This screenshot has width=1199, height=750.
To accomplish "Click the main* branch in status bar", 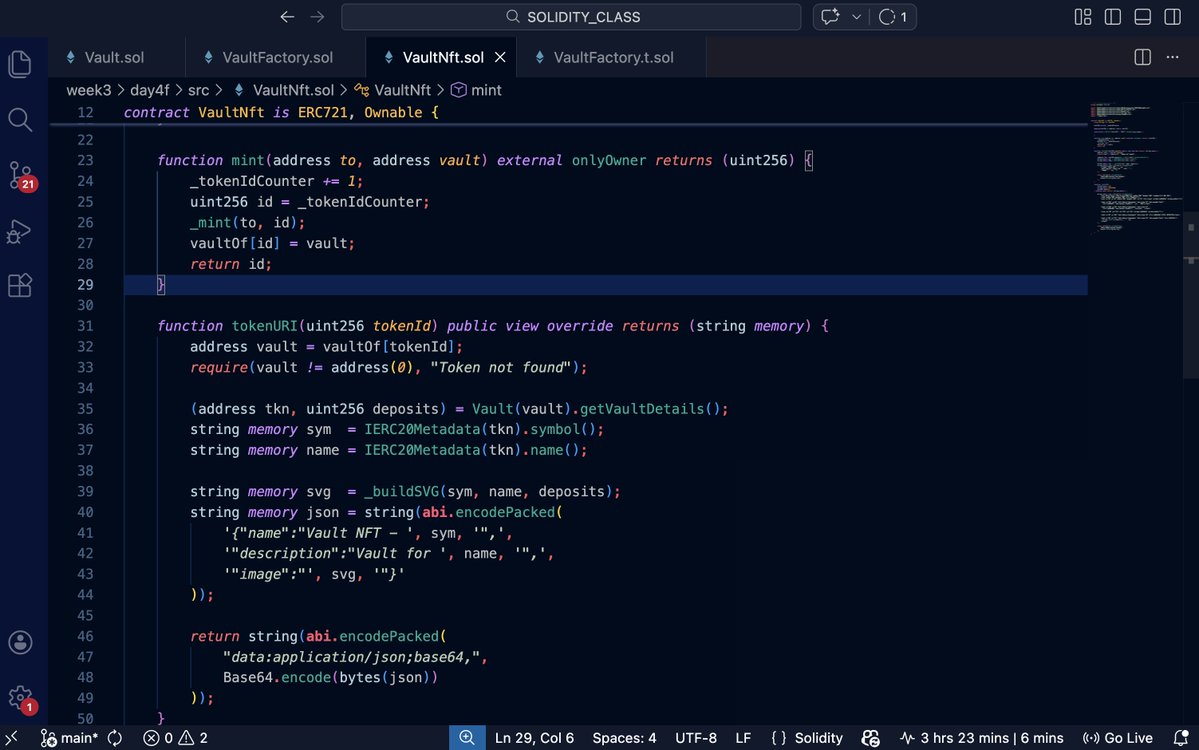I will pyautogui.click(x=70, y=738).
